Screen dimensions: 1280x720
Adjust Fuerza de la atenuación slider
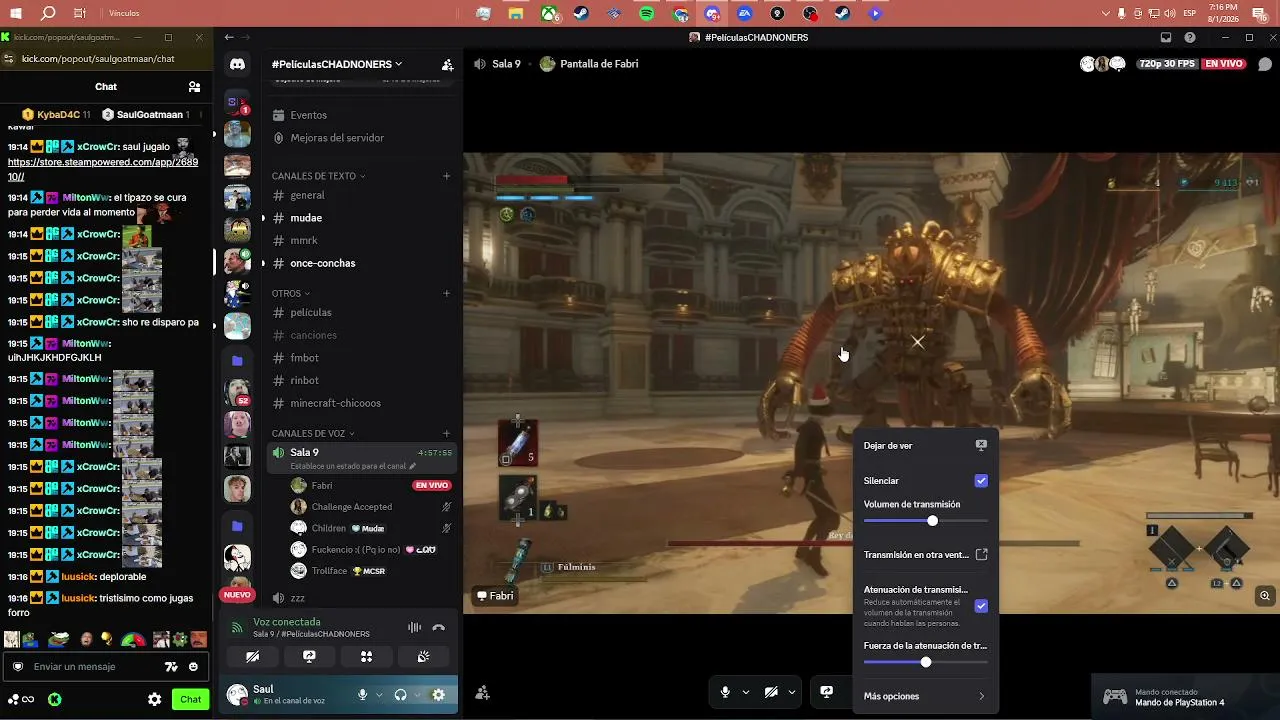925,662
